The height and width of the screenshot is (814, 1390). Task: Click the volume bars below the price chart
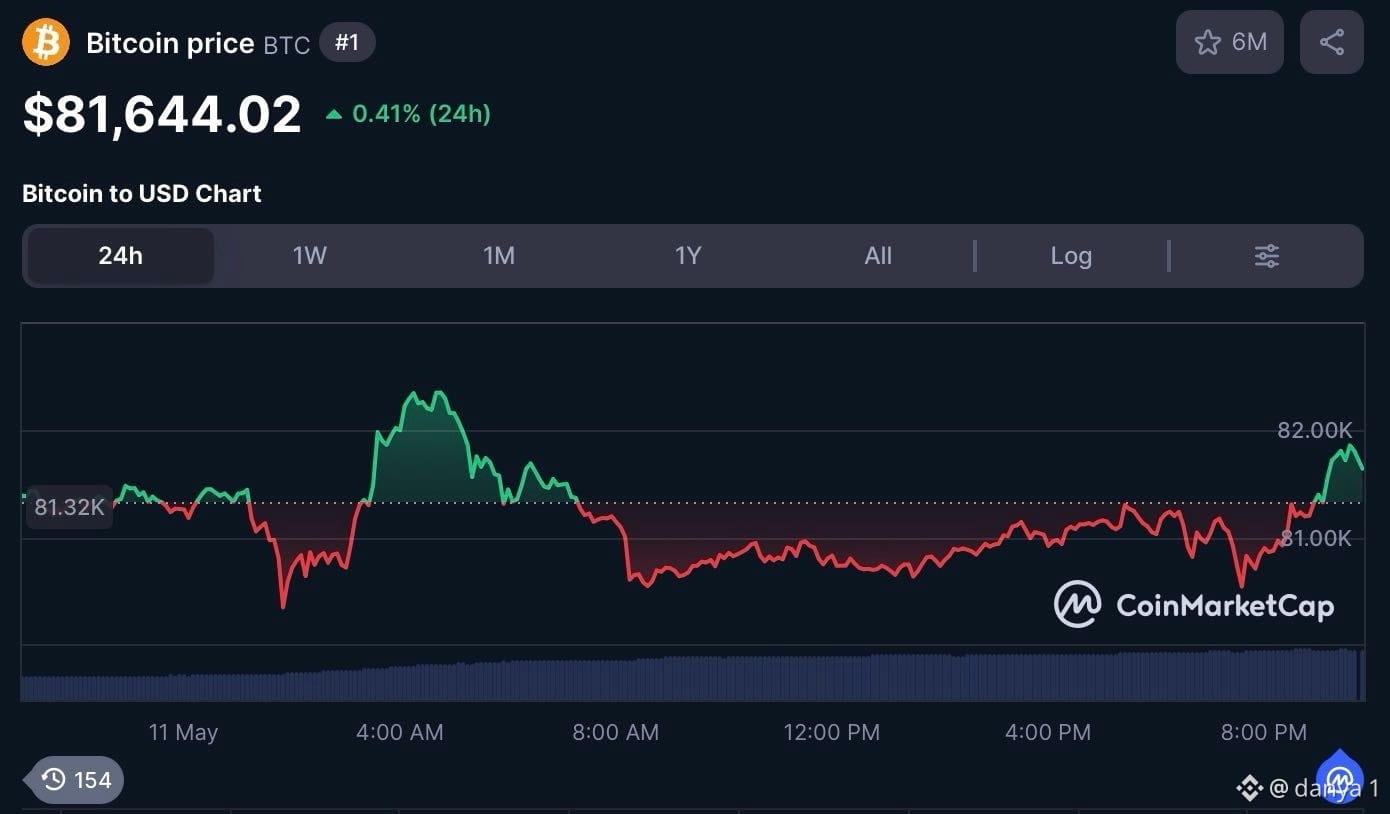point(691,675)
